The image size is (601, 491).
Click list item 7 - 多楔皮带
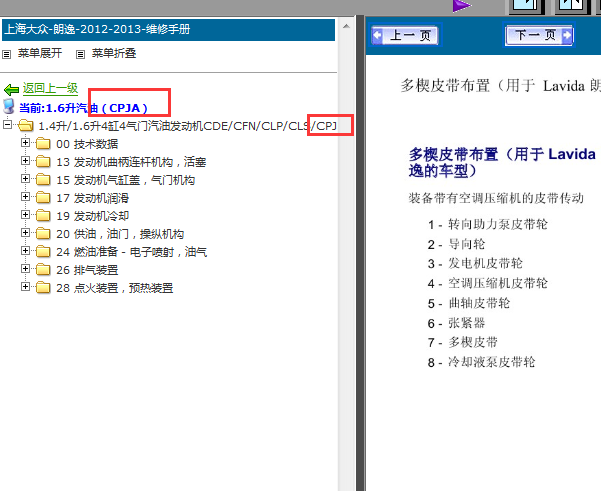point(462,342)
